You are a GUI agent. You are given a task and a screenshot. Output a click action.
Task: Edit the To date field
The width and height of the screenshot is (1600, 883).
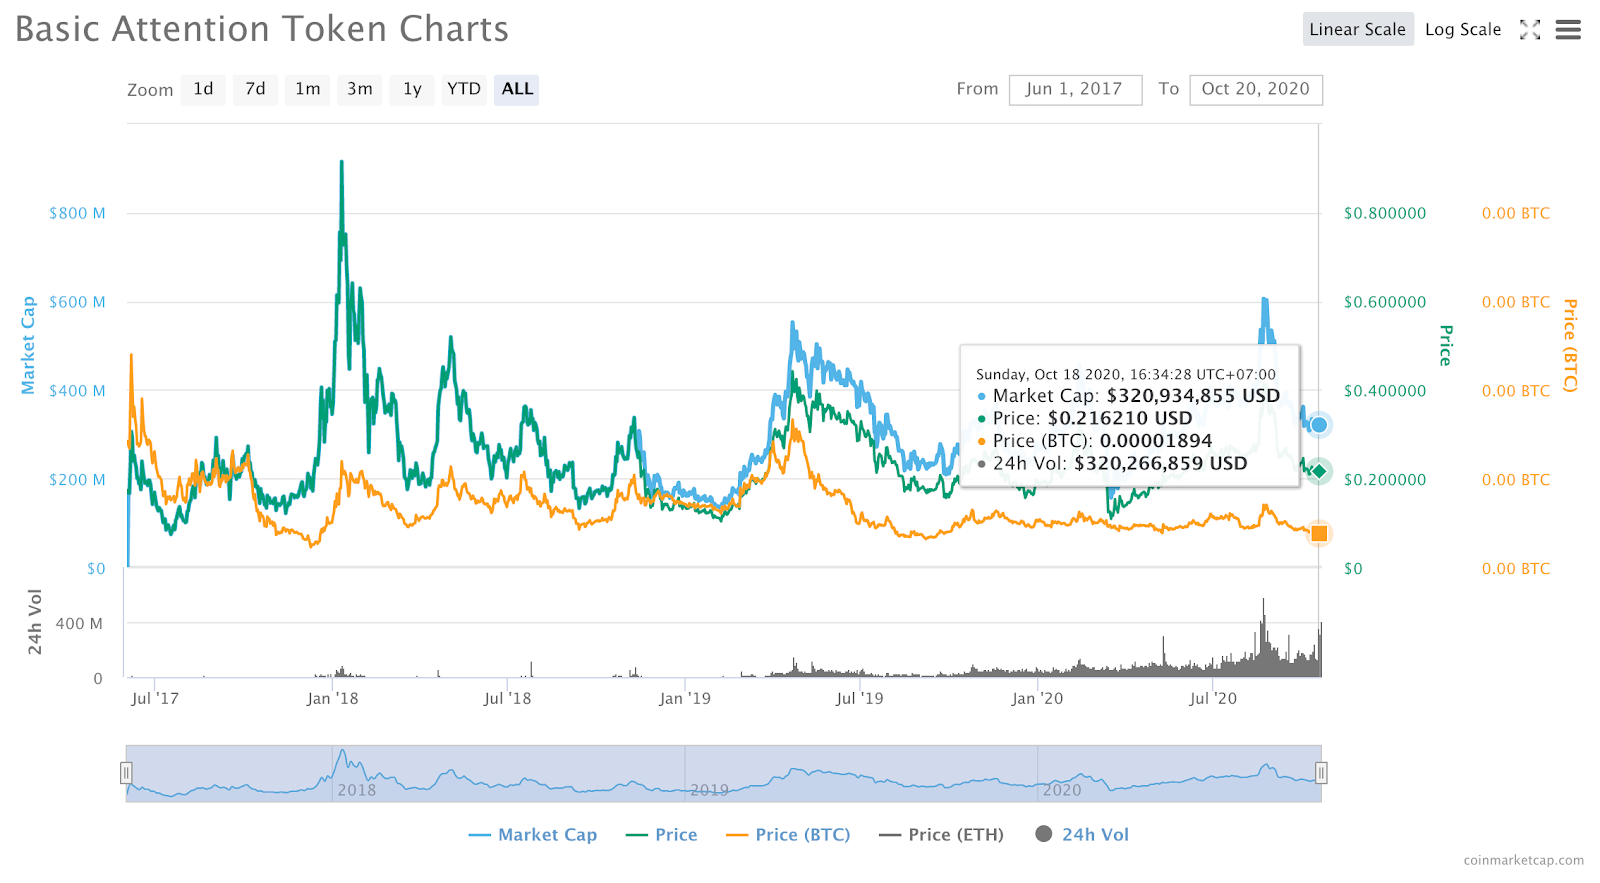[x=1256, y=89]
